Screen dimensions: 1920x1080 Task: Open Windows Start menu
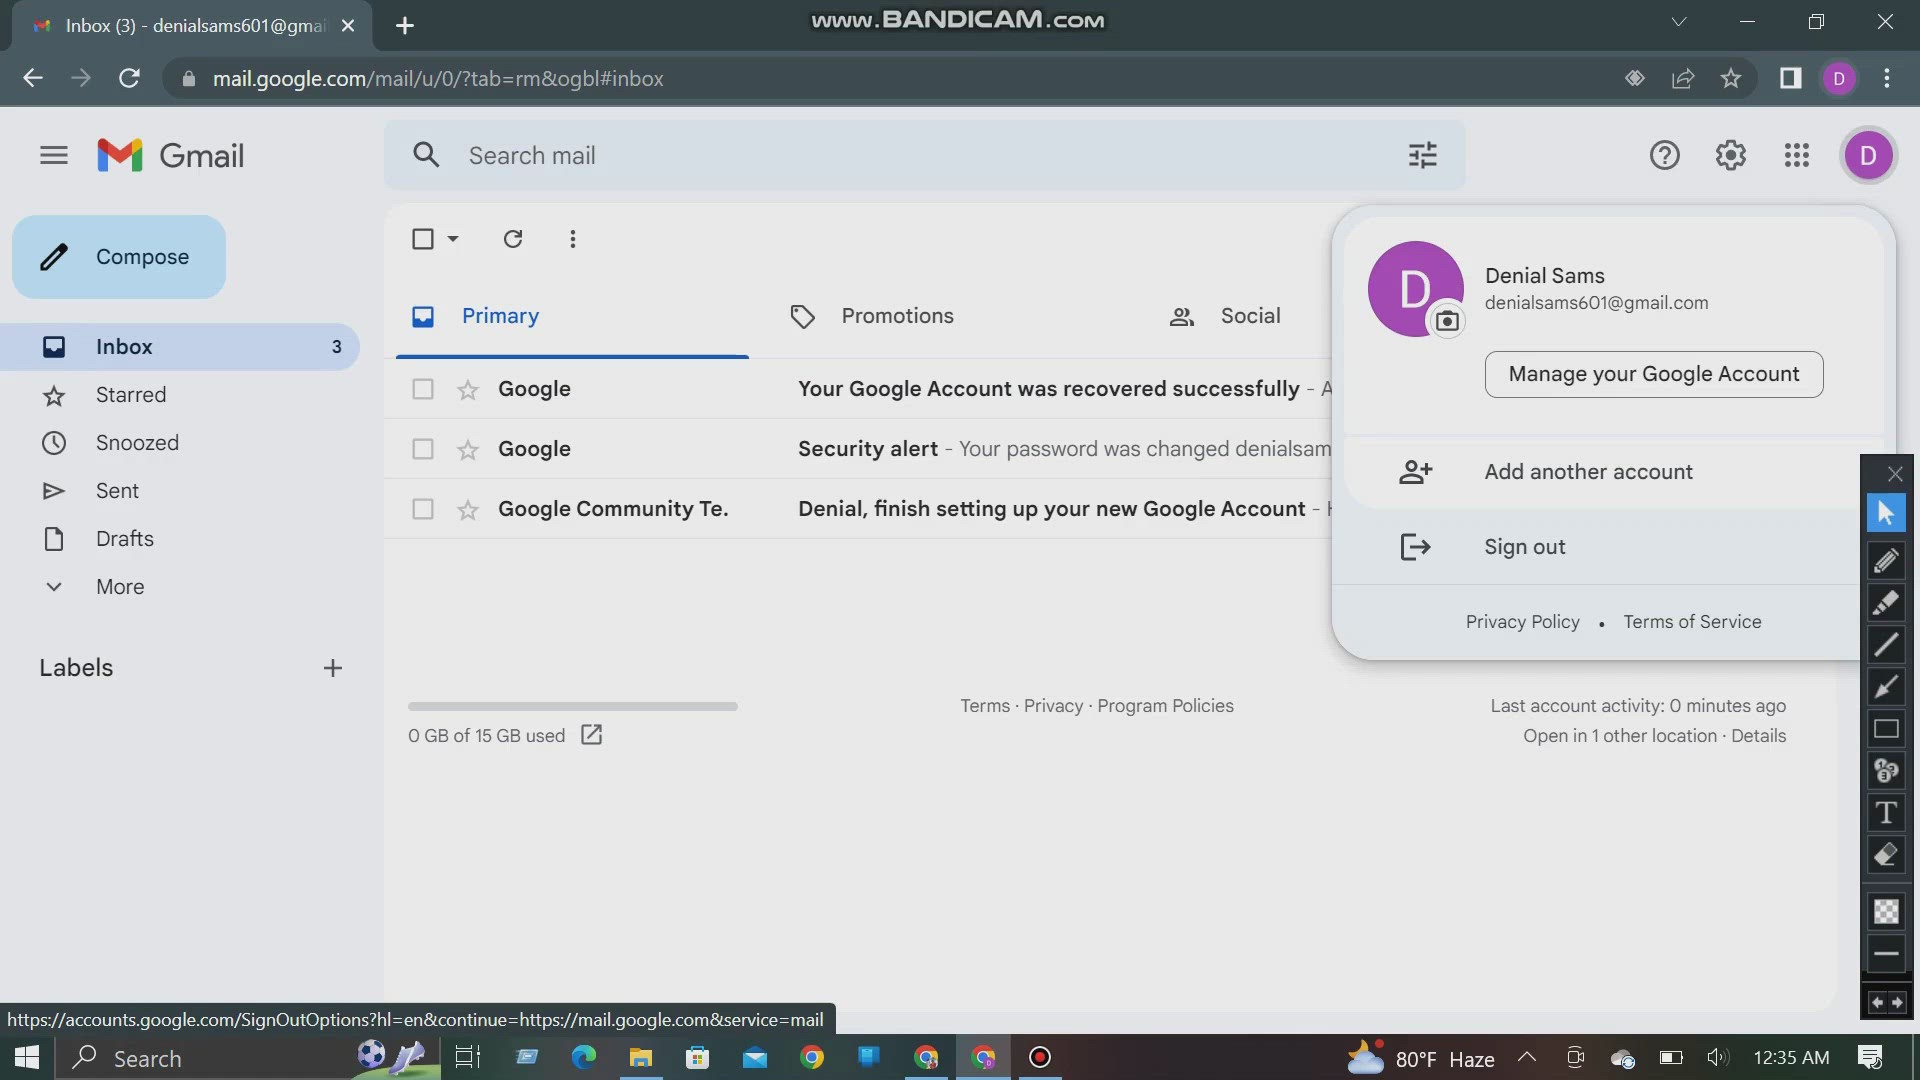27,1057
